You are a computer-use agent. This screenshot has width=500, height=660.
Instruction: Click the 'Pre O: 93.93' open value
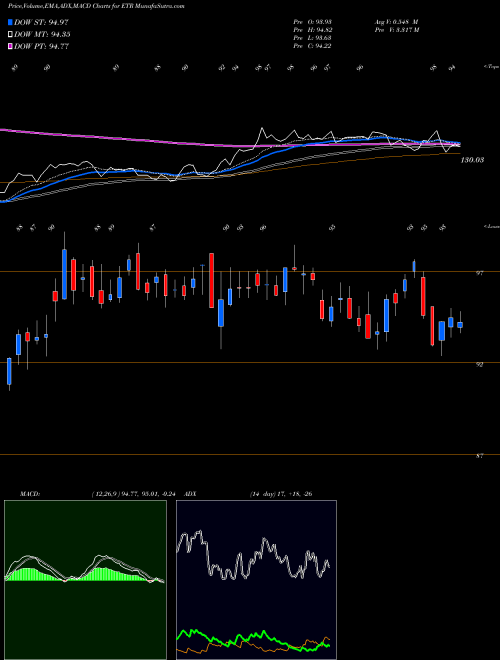[x=312, y=22]
